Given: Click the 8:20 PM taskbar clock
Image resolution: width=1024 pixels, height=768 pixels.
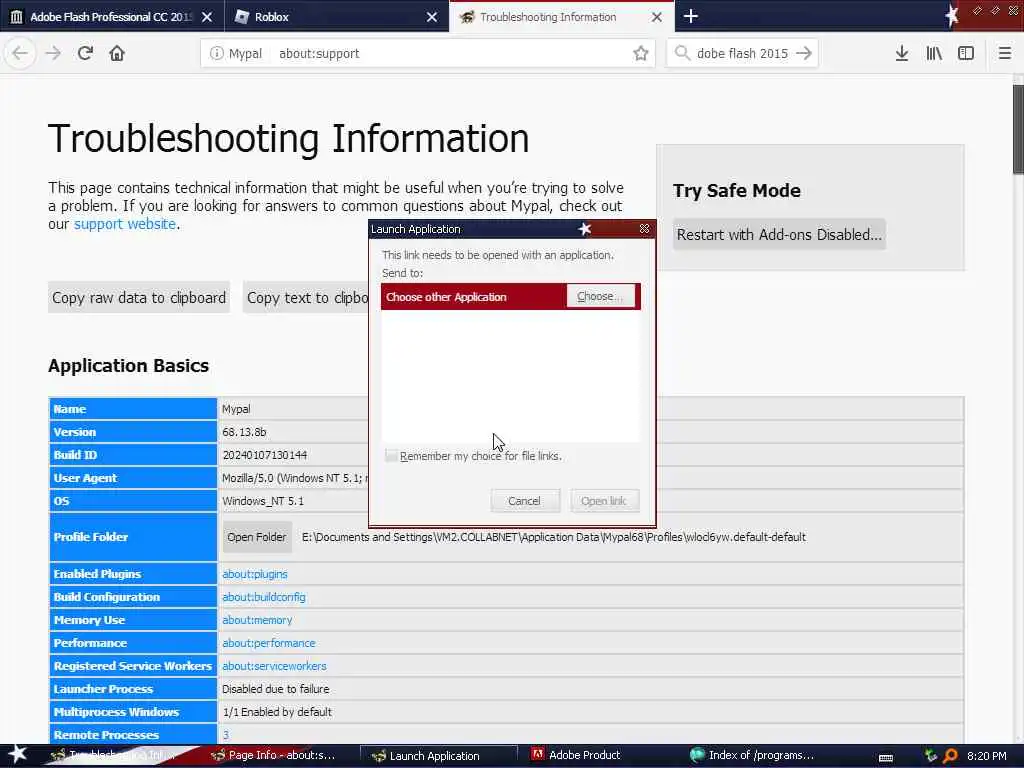Looking at the screenshot, I should (x=987, y=756).
